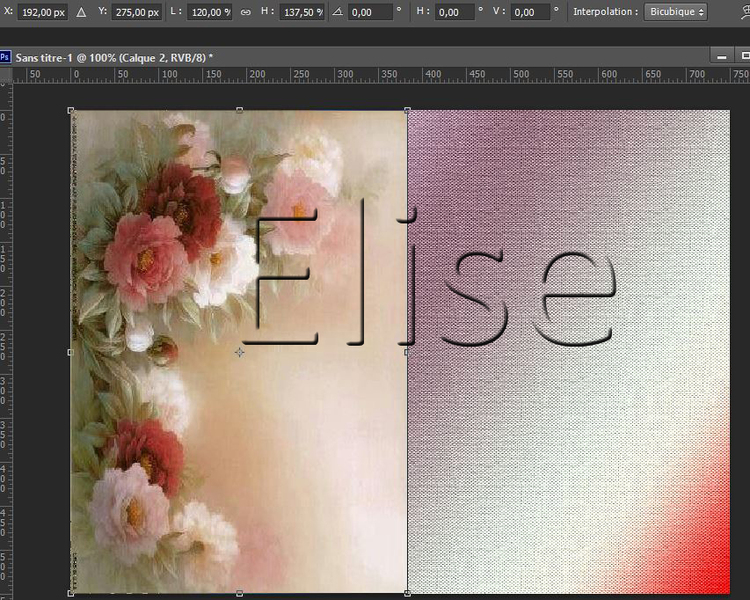Click the Y position field
The width and height of the screenshot is (750, 600).
(x=136, y=13)
